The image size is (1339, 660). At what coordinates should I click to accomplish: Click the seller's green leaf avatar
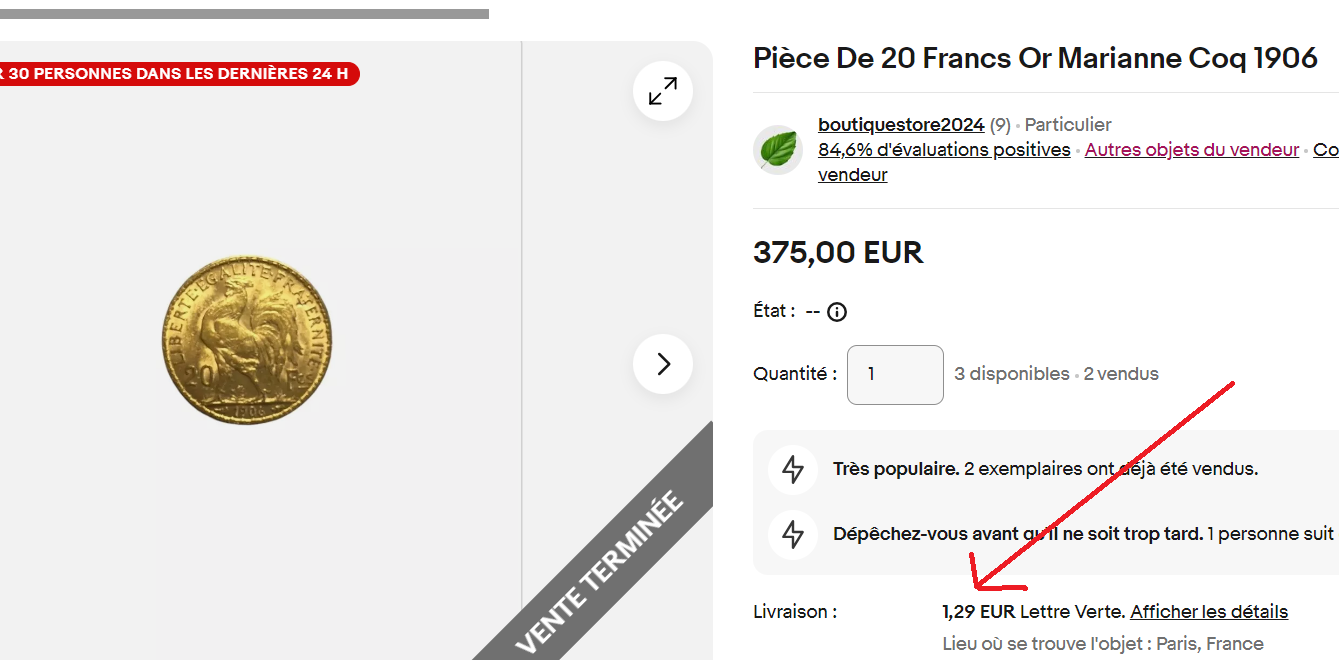tap(778, 150)
